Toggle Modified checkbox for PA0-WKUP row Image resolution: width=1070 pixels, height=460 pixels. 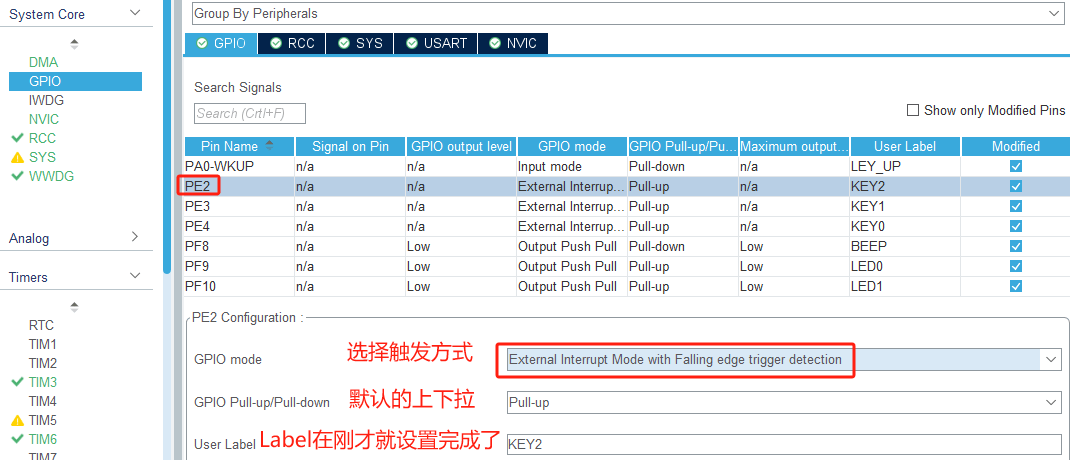(x=1016, y=167)
